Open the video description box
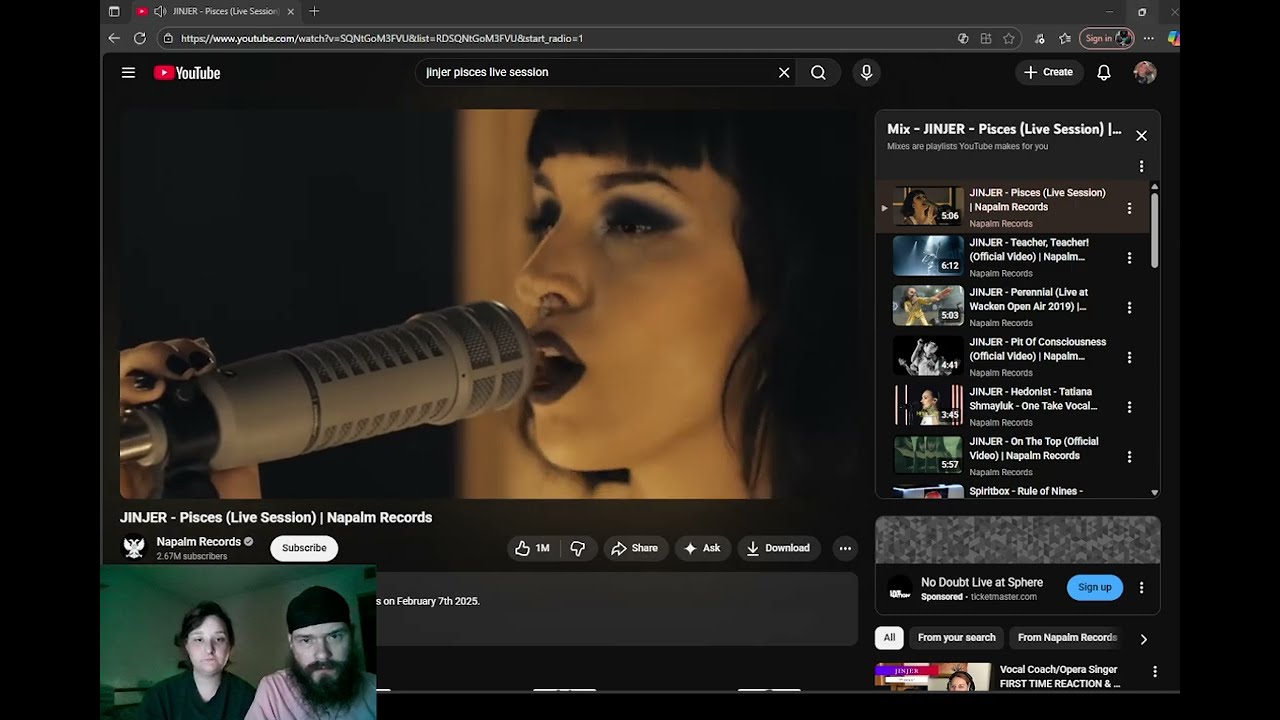Viewport: 1280px width, 720px height. [x=617, y=609]
